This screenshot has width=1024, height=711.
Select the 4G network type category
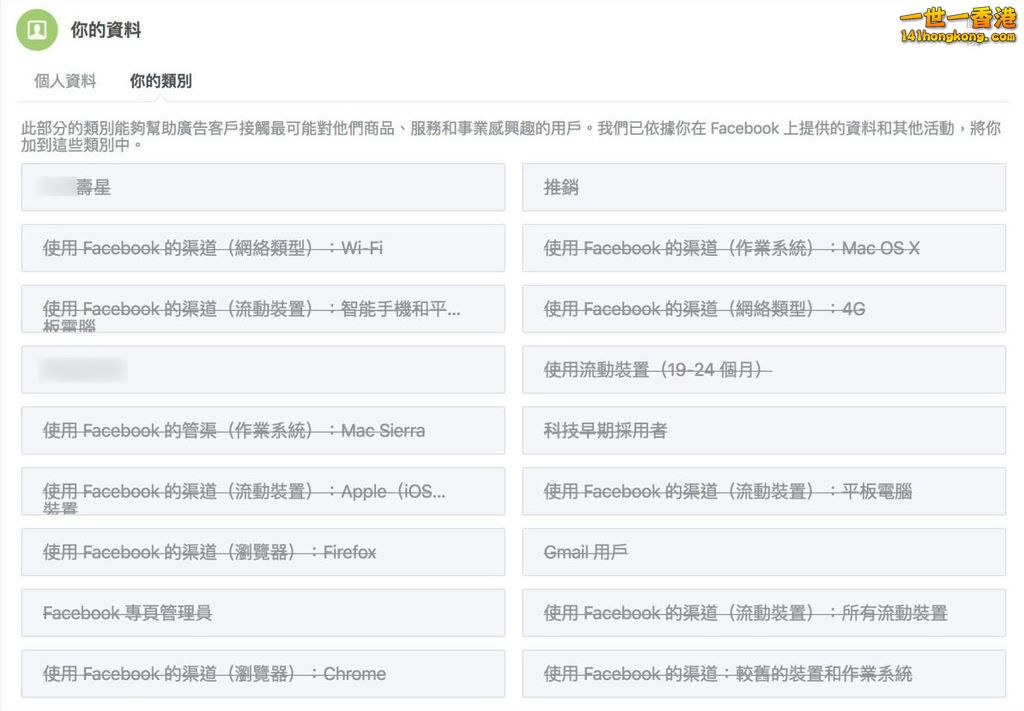click(x=764, y=309)
